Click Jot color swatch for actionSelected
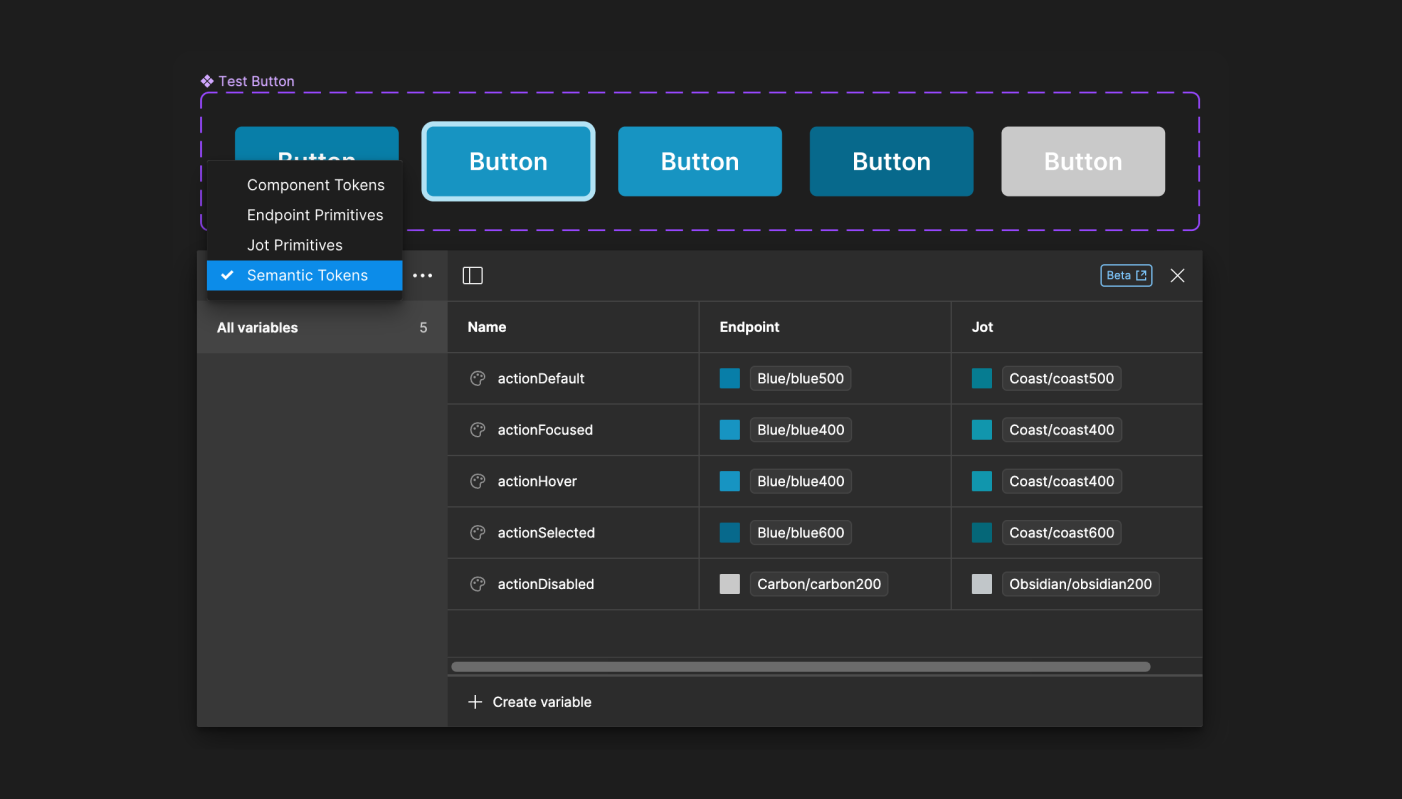1402x799 pixels. (x=982, y=533)
